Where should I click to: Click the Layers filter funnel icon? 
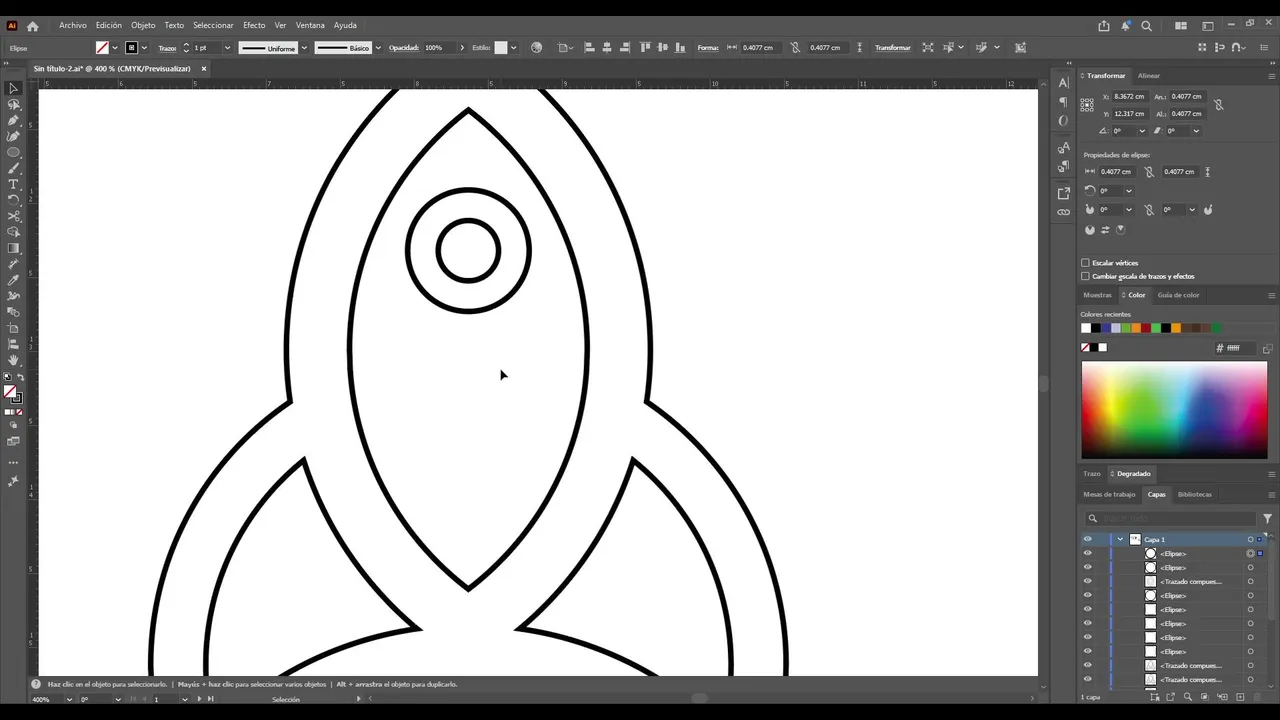(x=1268, y=518)
